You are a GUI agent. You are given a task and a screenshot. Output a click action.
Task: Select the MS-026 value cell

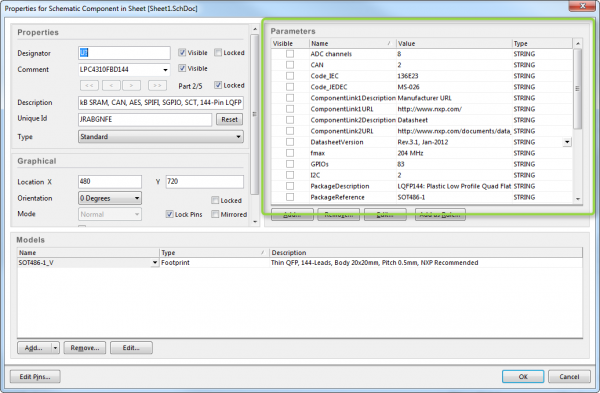pos(454,87)
